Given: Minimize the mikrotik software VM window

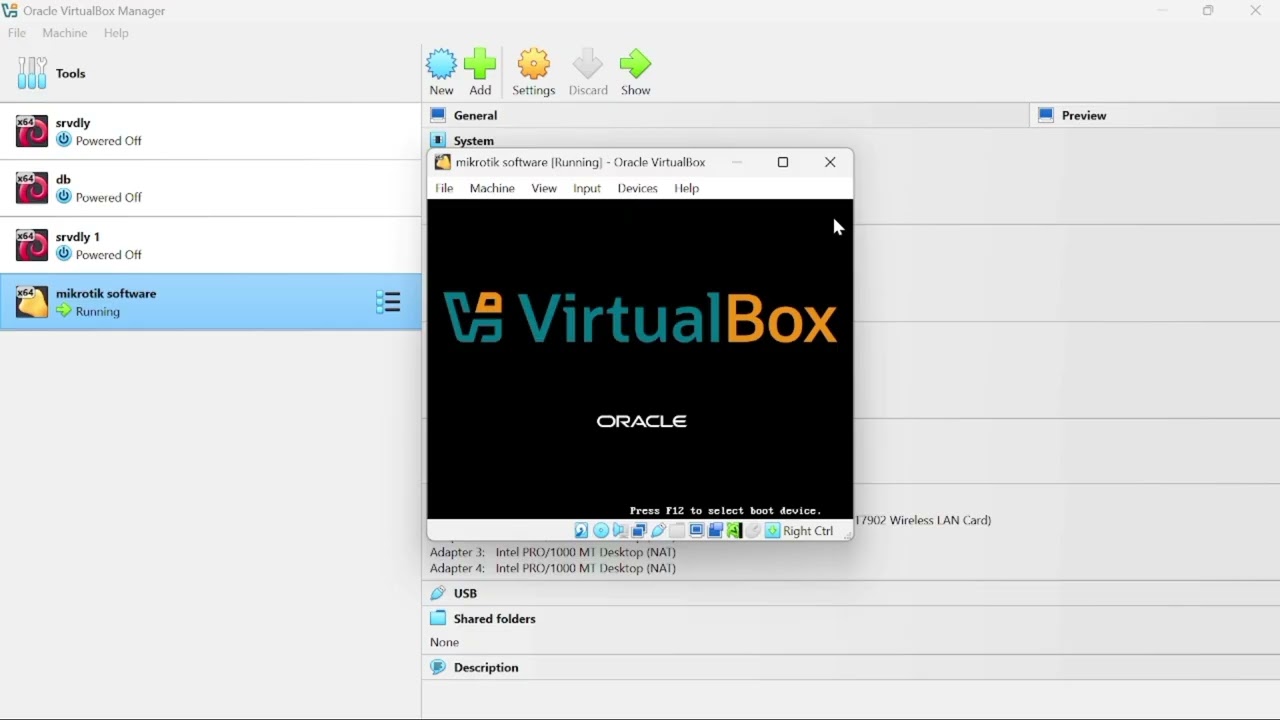Looking at the screenshot, I should tap(737, 162).
